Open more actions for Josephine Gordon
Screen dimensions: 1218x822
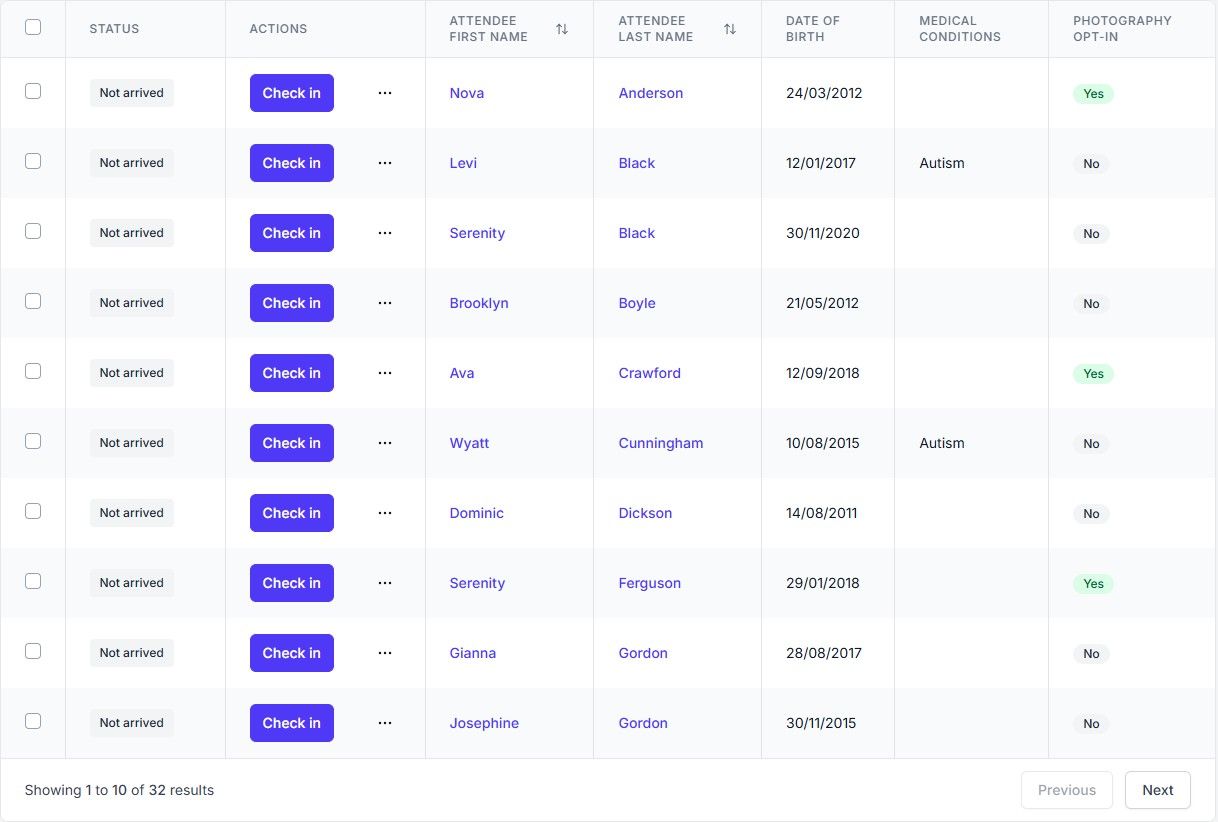click(x=385, y=723)
